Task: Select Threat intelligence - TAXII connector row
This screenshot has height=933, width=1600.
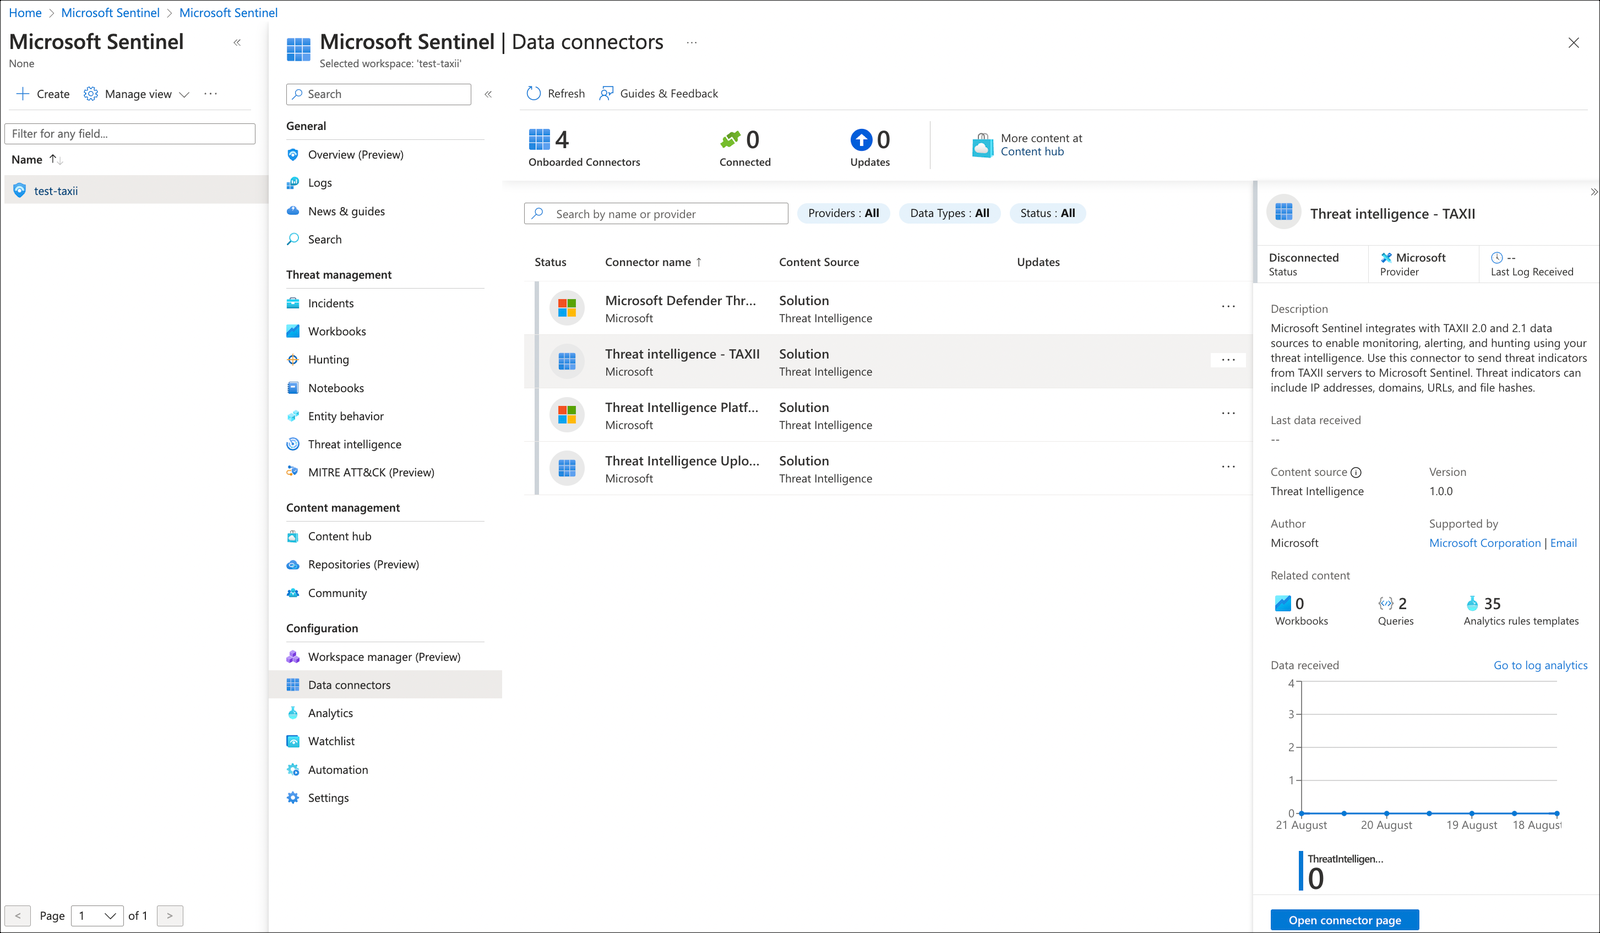Action: (888, 362)
